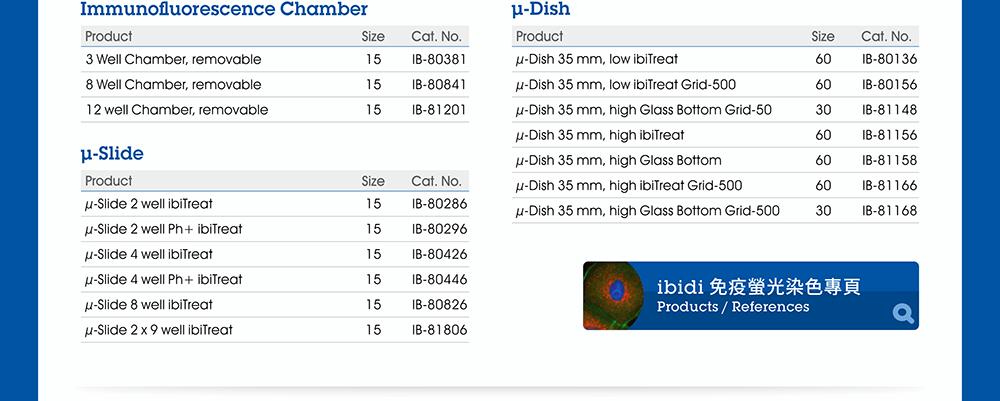The height and width of the screenshot is (401, 1000).
Task: Click Cat. No. header in μ-Dish table
Action: tap(886, 36)
